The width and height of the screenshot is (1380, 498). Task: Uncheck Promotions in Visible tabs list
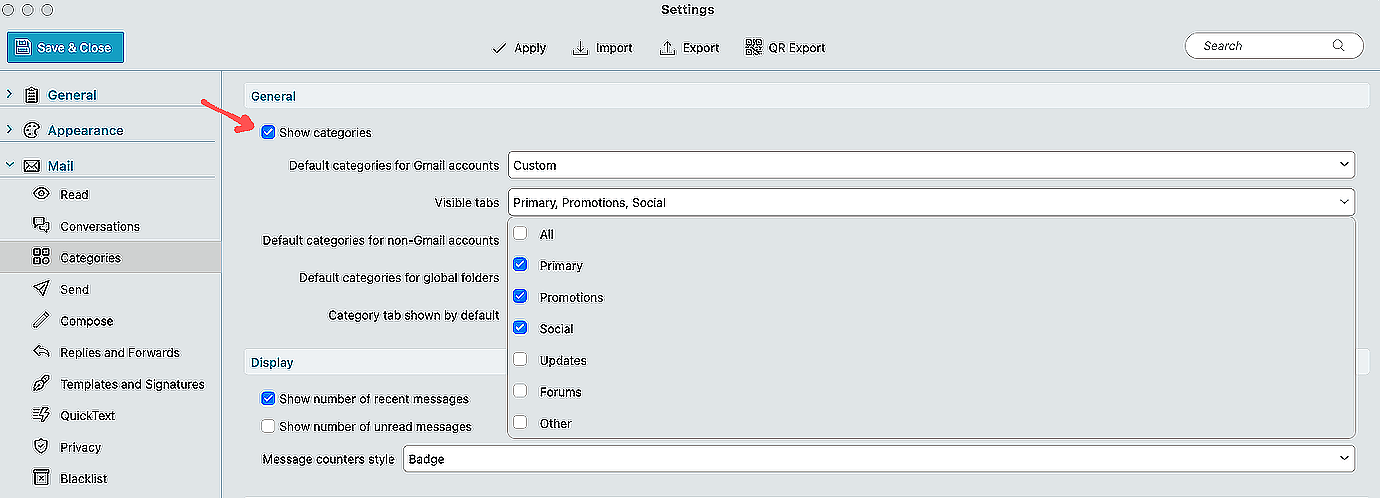click(x=520, y=297)
